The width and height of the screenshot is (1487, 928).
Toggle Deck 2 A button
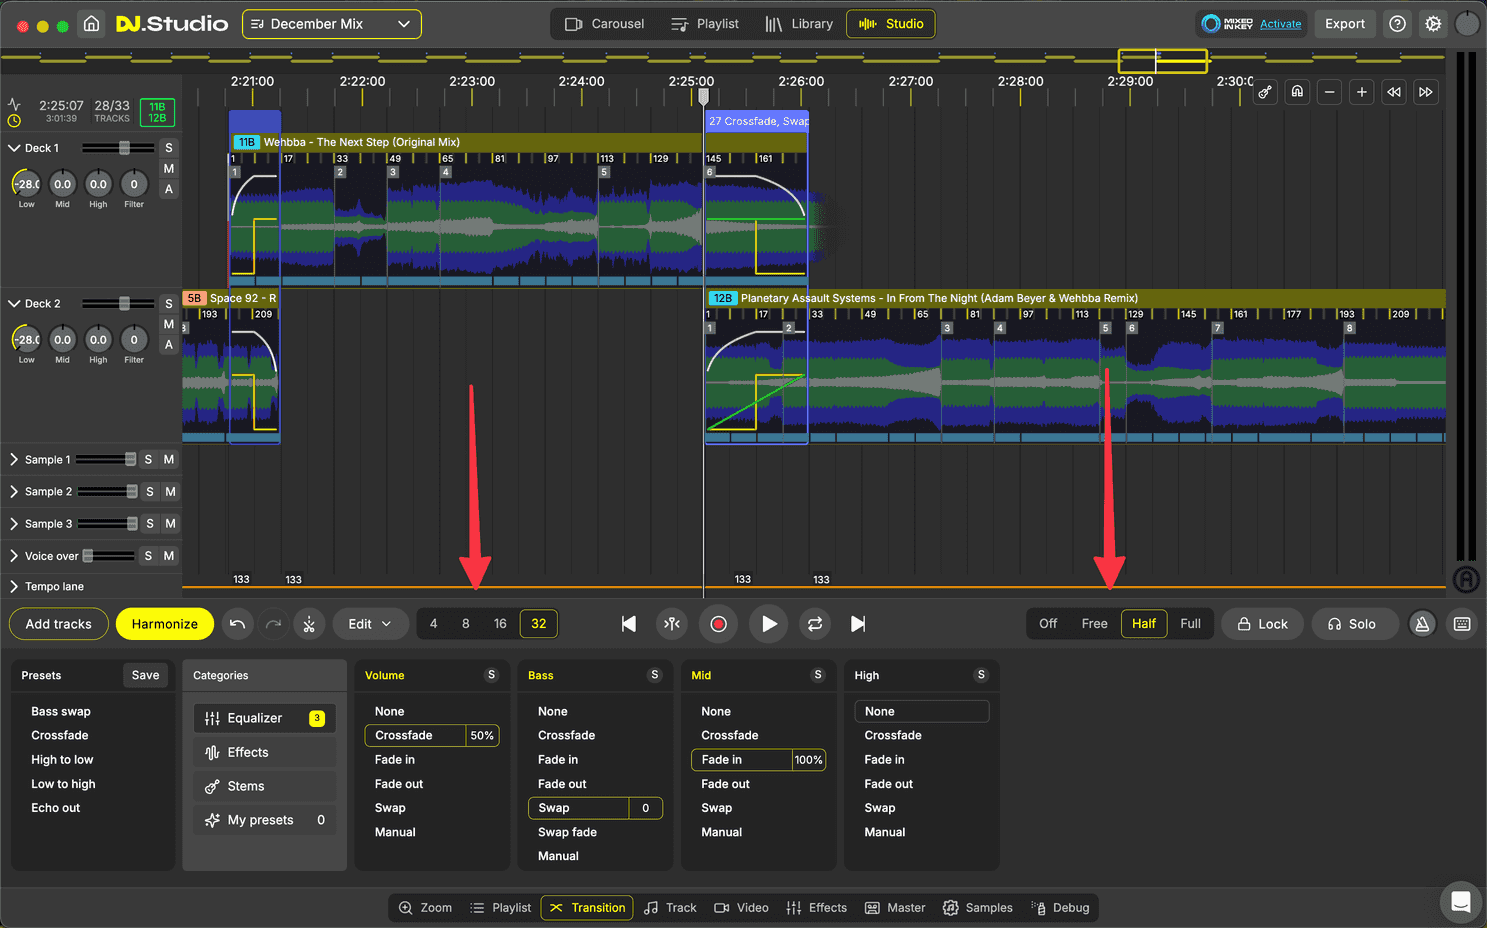[x=169, y=345]
